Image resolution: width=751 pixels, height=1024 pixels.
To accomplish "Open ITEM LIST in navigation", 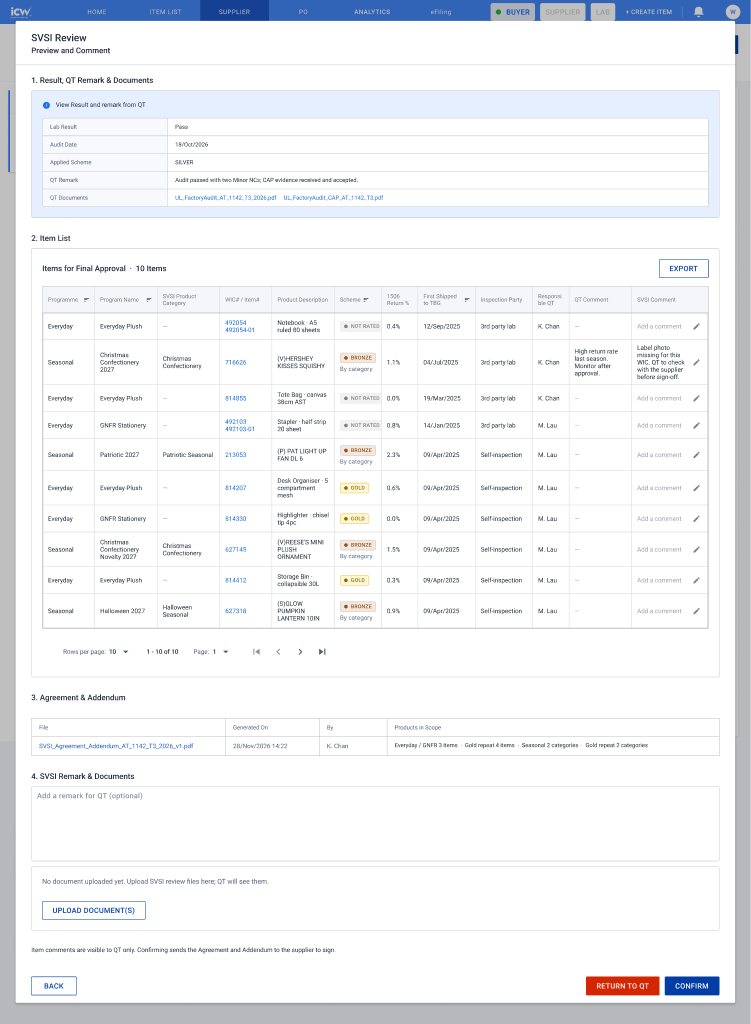I will [165, 12].
